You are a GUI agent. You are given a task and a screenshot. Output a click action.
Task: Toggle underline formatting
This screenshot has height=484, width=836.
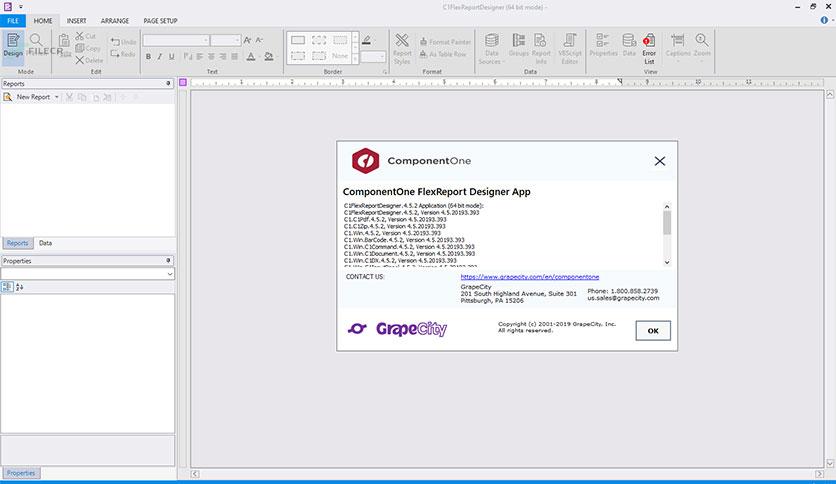click(x=171, y=57)
